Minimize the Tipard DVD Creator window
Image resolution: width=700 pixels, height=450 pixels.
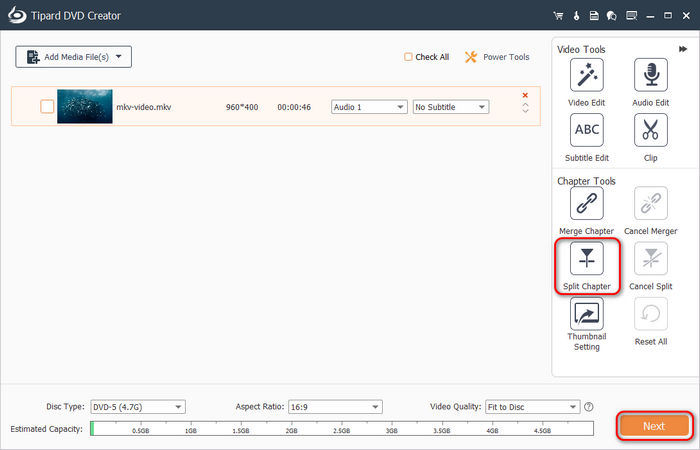click(650, 16)
